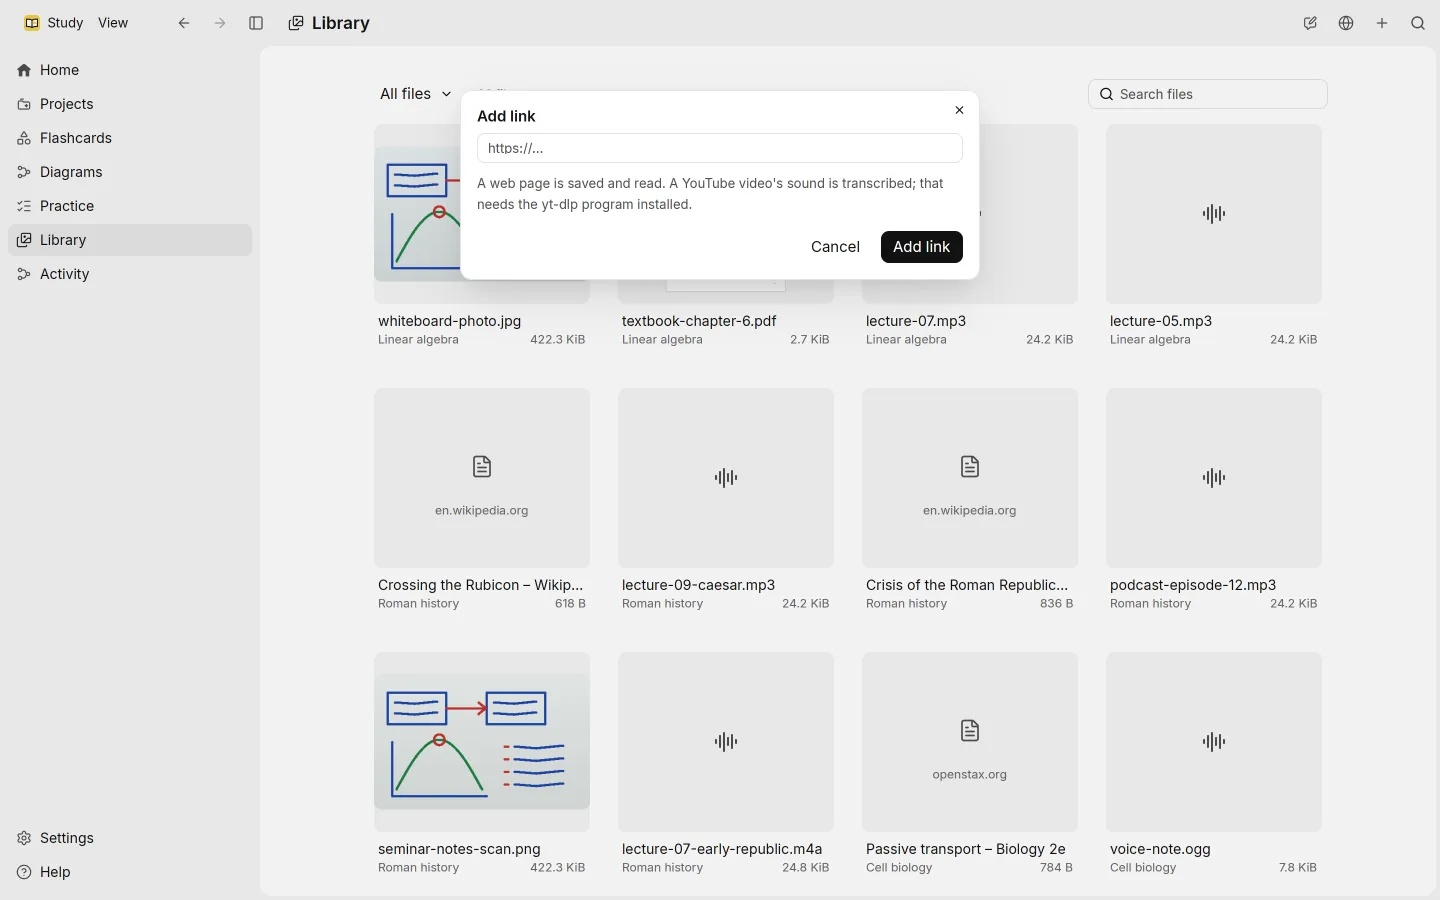Click the Practice icon in sidebar
Image resolution: width=1440 pixels, height=900 pixels.
click(x=24, y=206)
